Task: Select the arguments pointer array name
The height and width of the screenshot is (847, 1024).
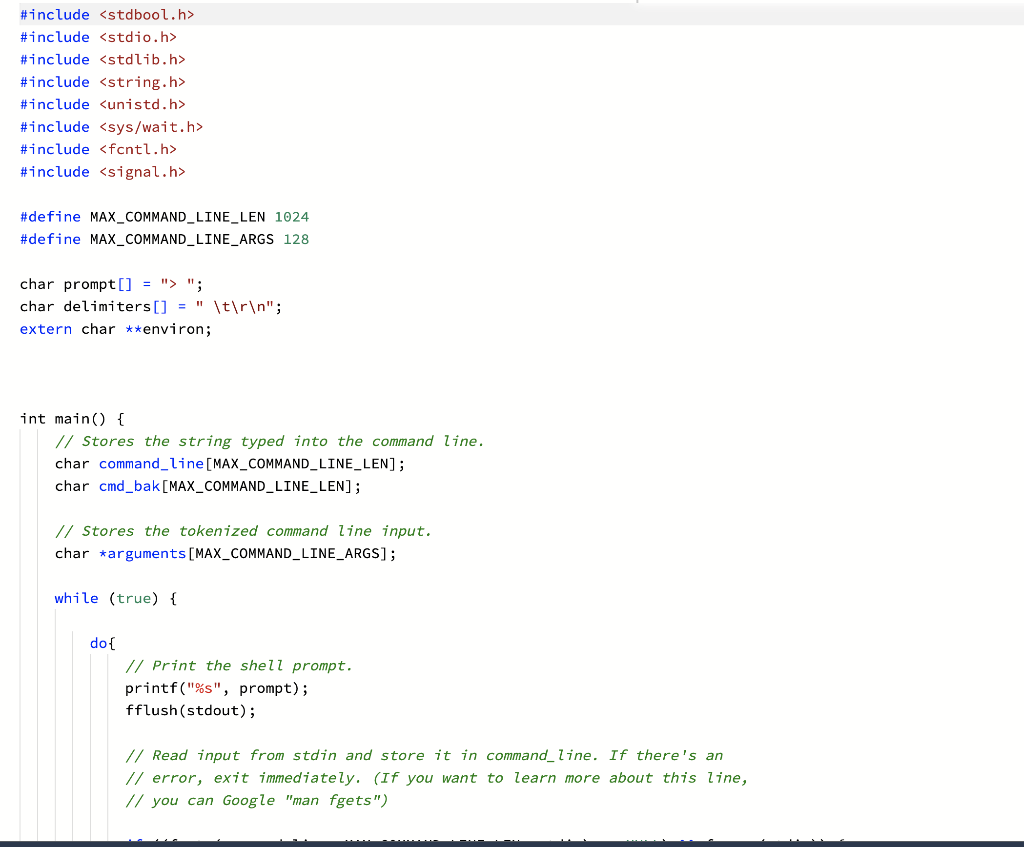Action: tap(148, 553)
